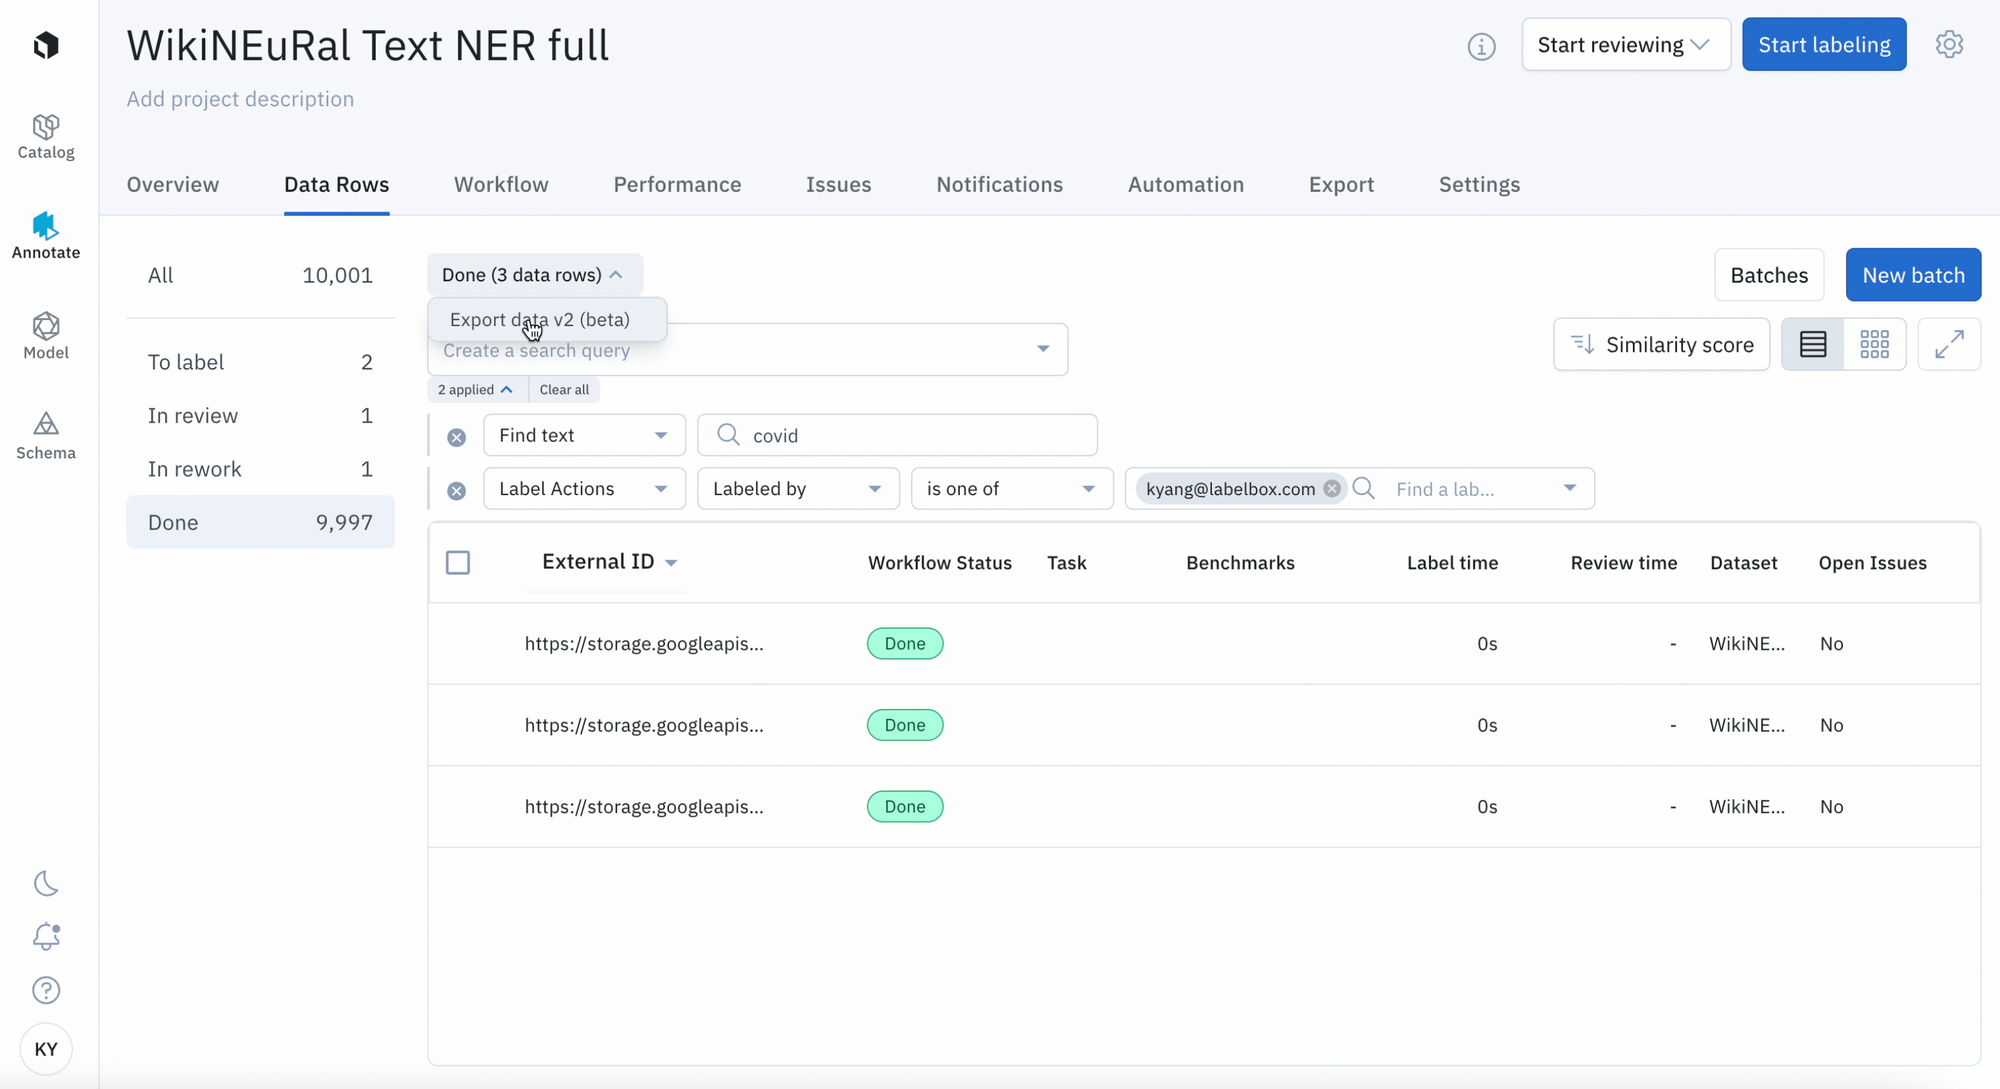Remove the Find text filter
Image resolution: width=2000 pixels, height=1089 pixels.
click(457, 437)
